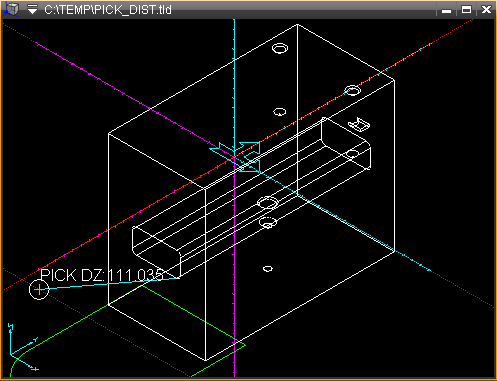
Task: Minimize the PICK_DIST.tld window
Action: (446, 10)
